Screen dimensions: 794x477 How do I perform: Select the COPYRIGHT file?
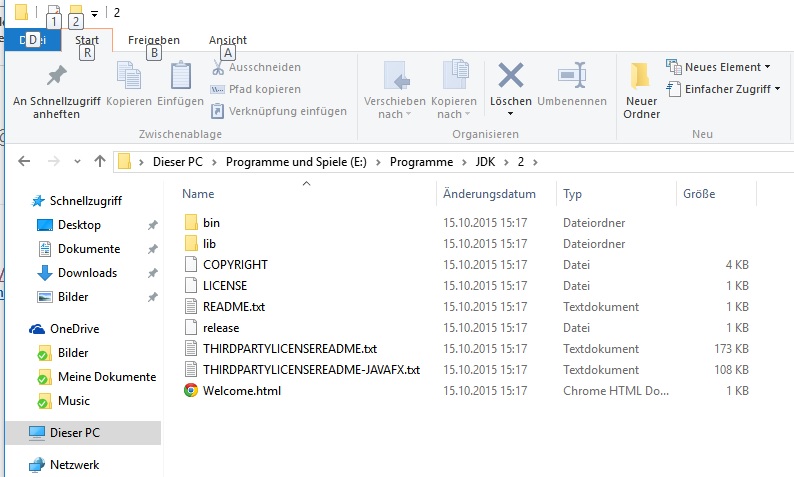[x=235, y=265]
